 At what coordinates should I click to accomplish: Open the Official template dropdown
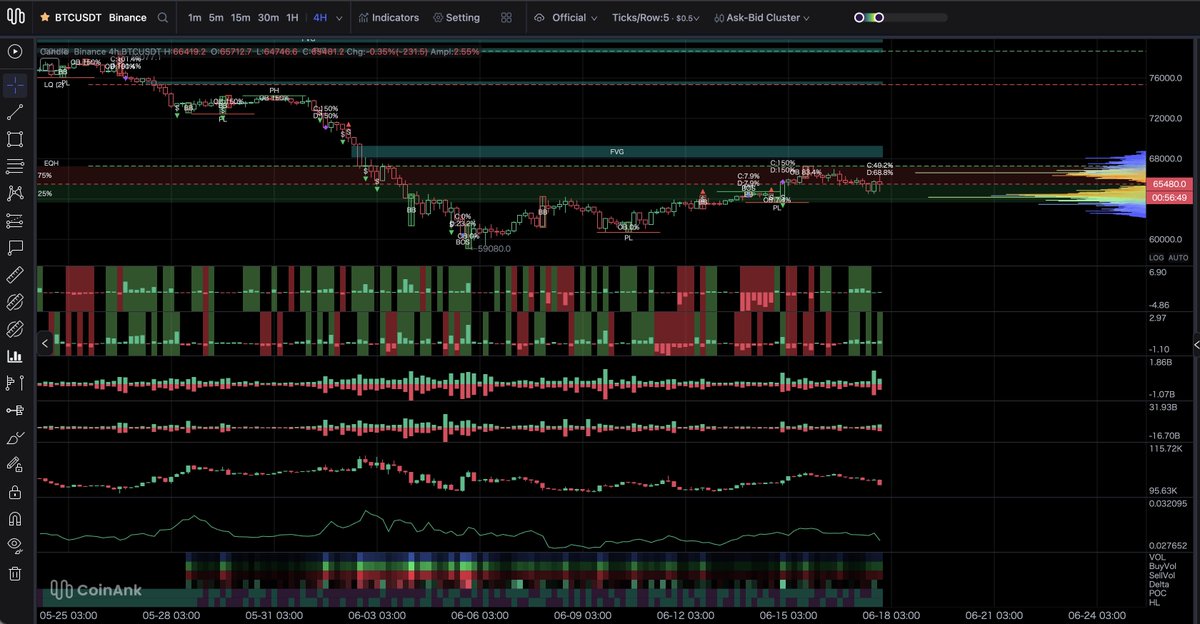567,18
